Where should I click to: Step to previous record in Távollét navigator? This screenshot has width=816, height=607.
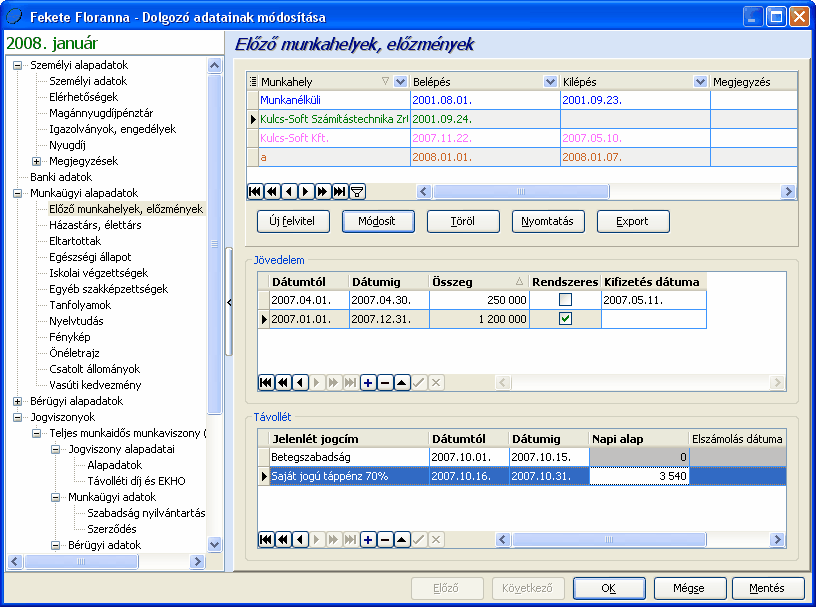(300, 539)
